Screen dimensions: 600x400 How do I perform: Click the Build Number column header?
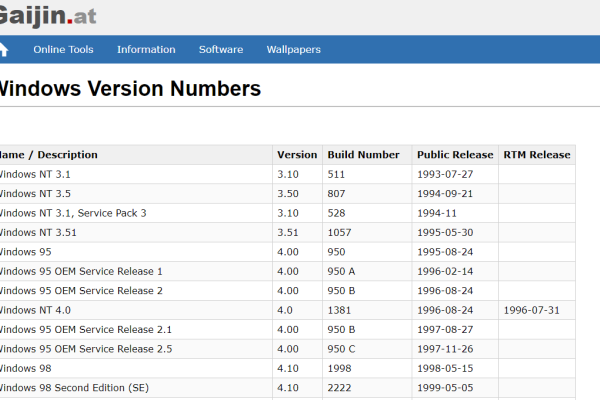363,155
